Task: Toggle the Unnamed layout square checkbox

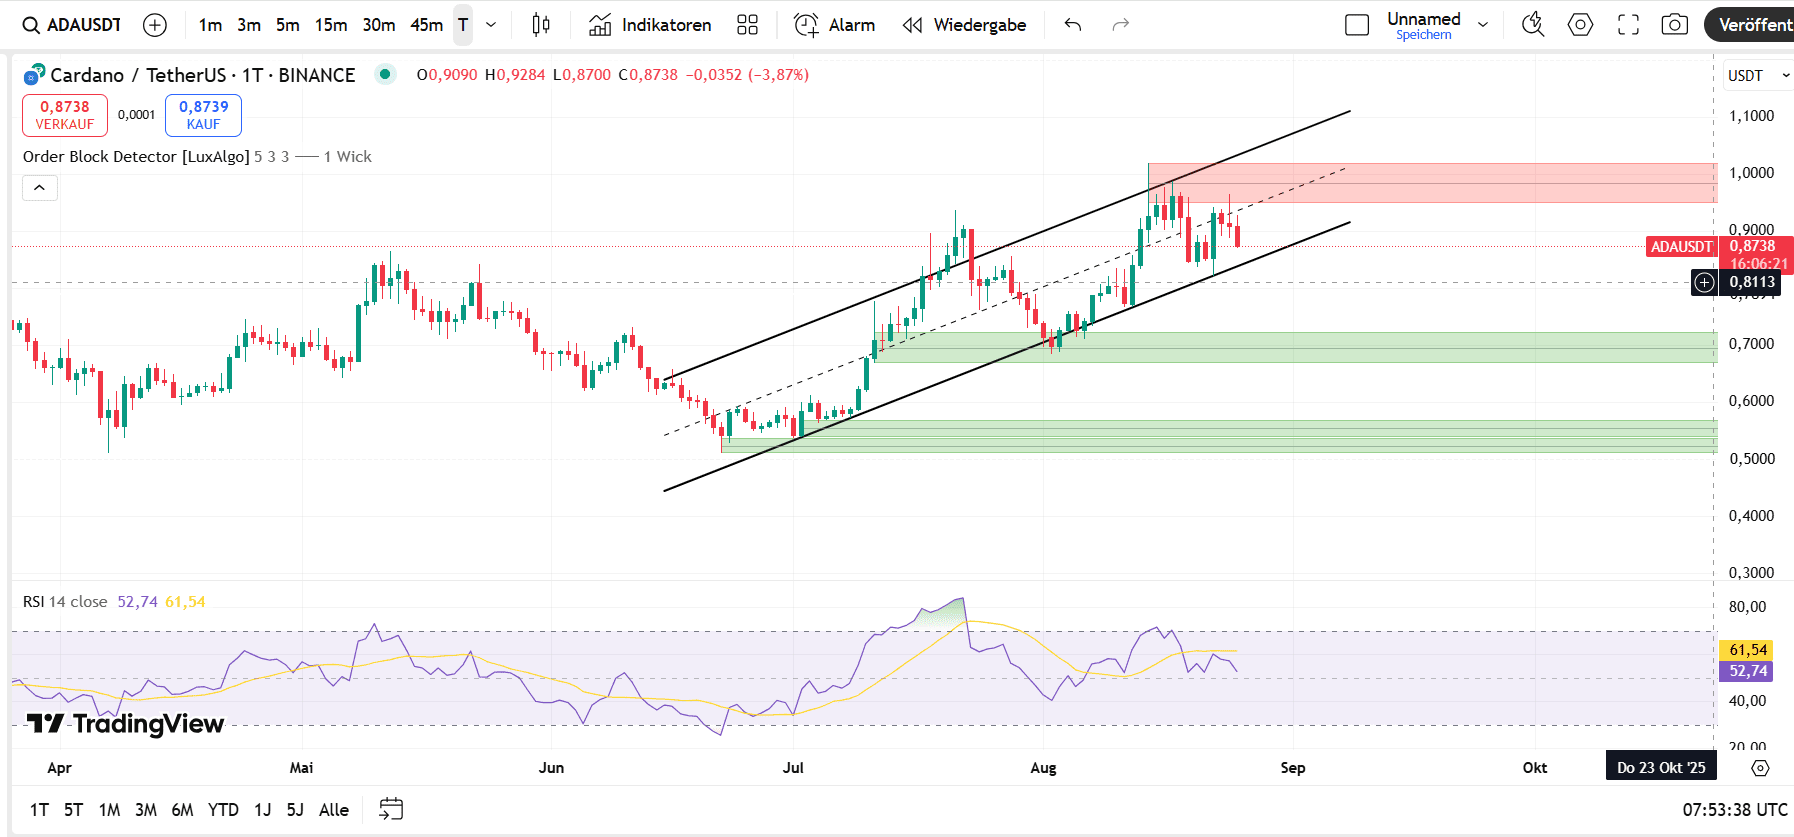Action: (1357, 25)
